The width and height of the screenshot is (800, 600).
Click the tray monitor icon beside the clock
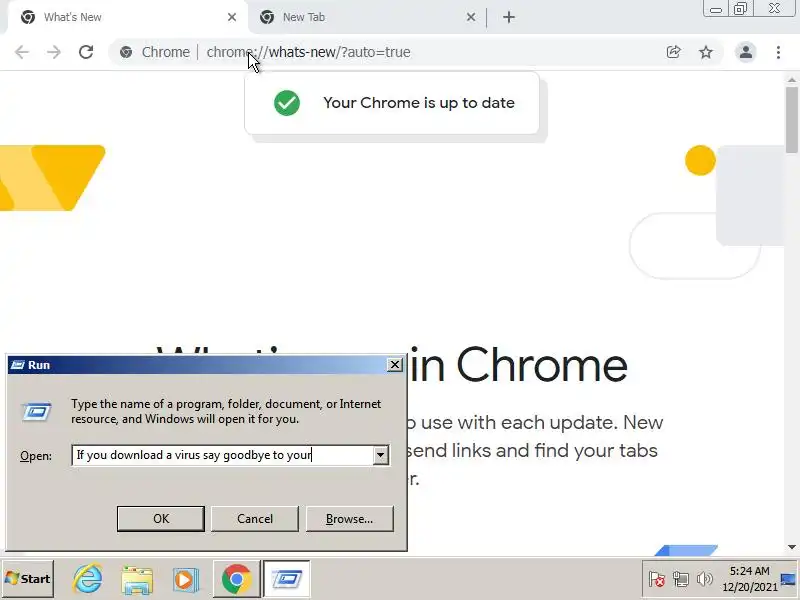tap(788, 579)
